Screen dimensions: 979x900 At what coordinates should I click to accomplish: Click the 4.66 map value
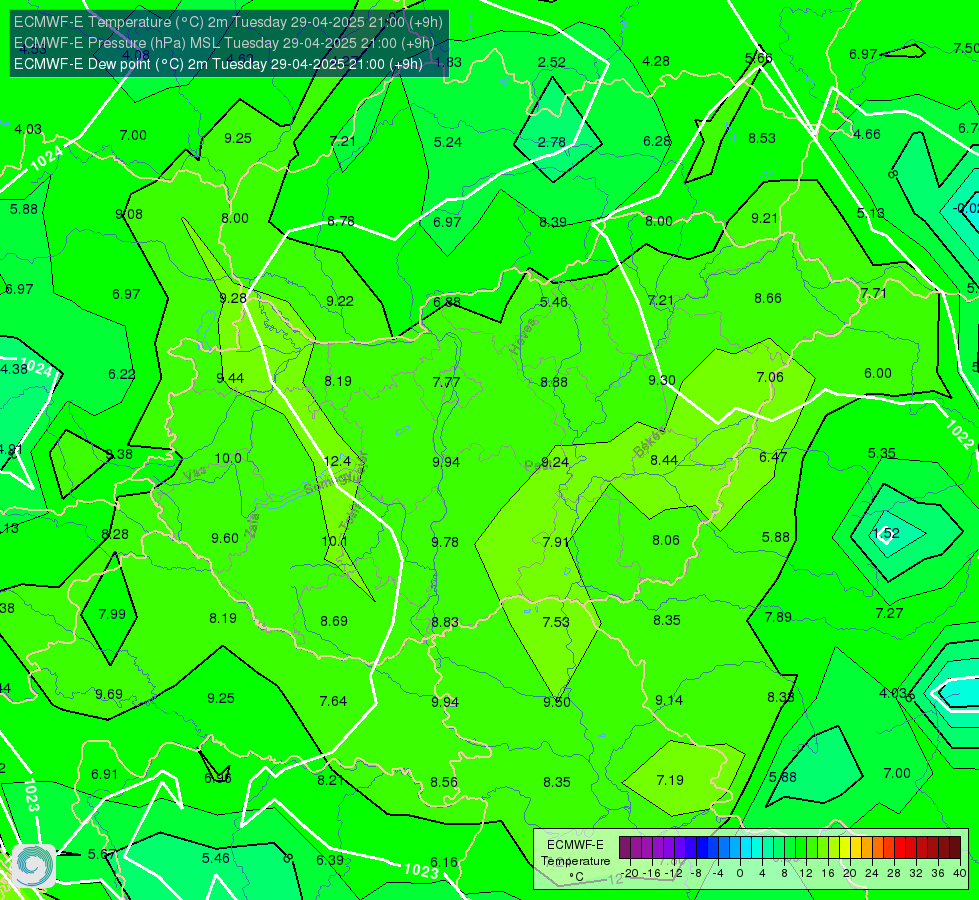point(867,134)
